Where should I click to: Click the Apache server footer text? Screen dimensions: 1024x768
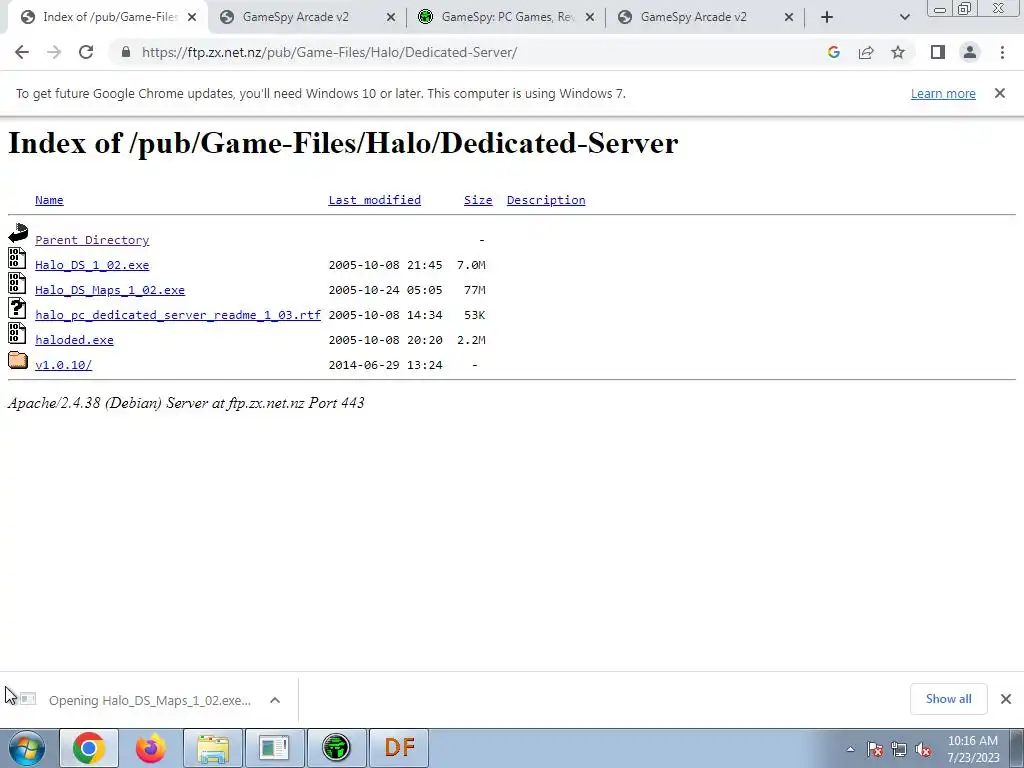click(x=186, y=403)
